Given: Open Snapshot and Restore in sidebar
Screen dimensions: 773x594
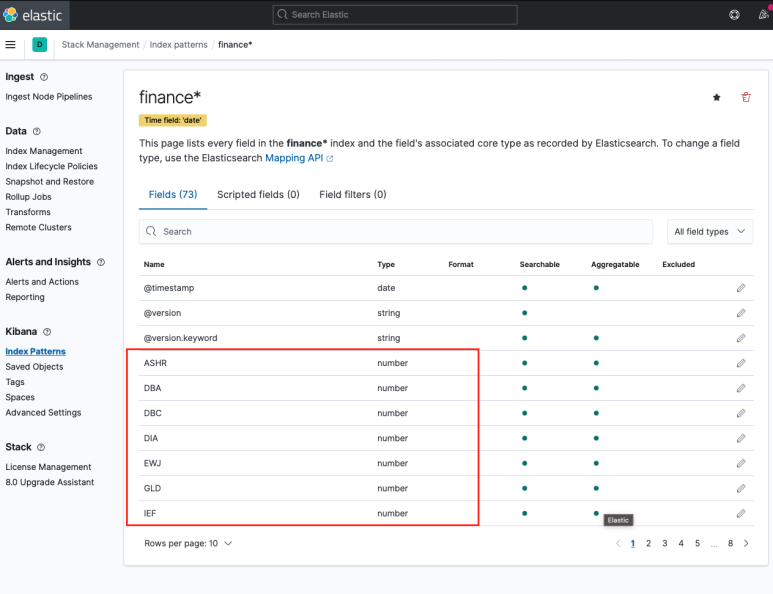Looking at the screenshot, I should pos(50,181).
